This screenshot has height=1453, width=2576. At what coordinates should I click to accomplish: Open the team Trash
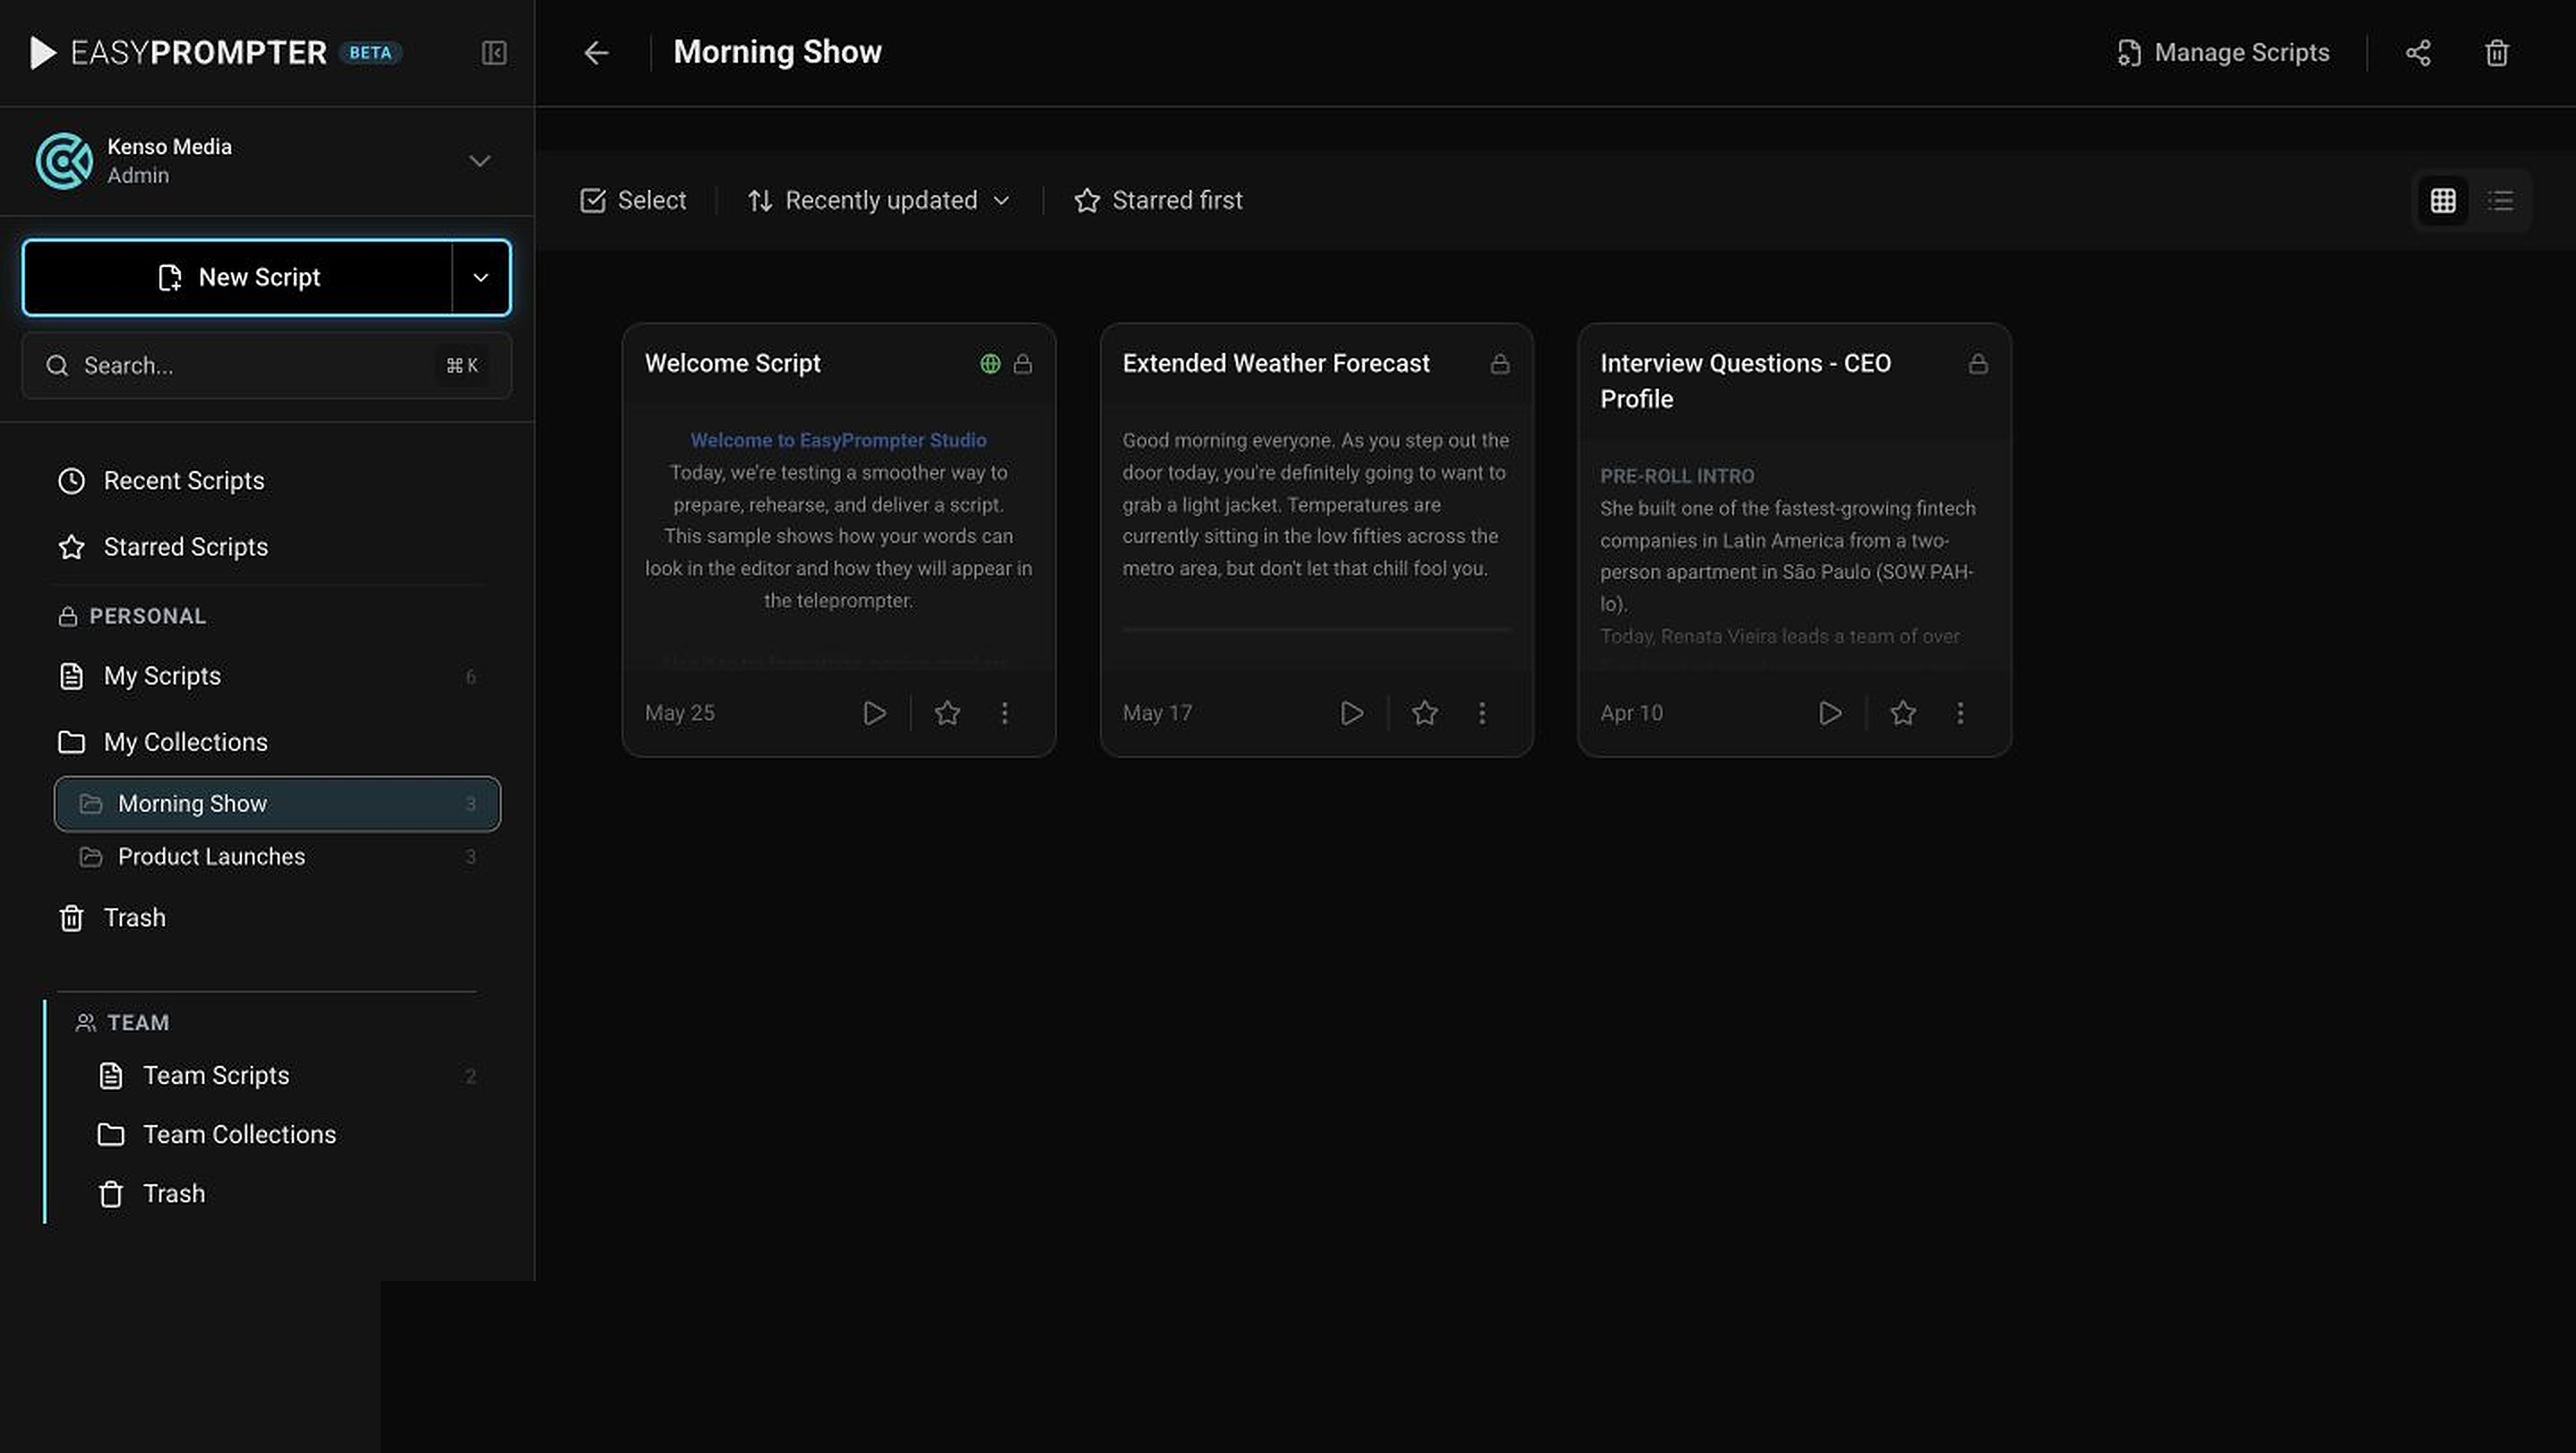point(287,1194)
